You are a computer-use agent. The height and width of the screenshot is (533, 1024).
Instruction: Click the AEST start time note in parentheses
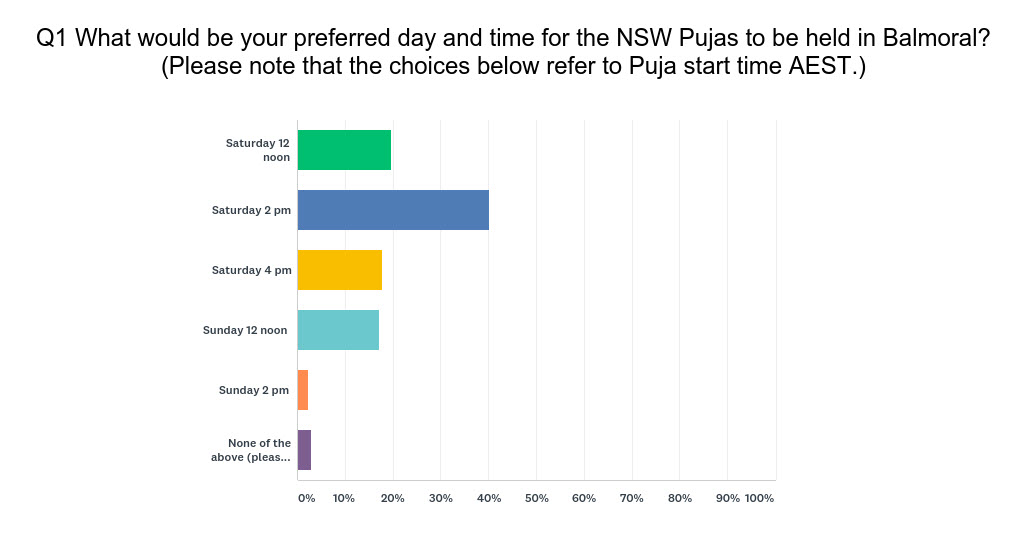pos(512,68)
